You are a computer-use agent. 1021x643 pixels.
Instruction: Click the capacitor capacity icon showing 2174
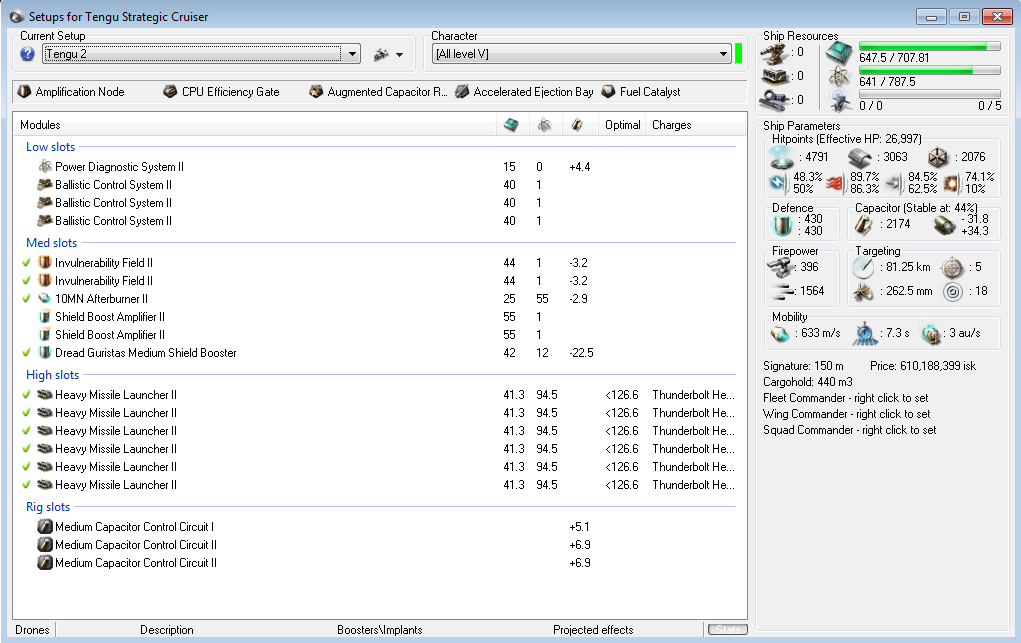pyautogui.click(x=864, y=225)
